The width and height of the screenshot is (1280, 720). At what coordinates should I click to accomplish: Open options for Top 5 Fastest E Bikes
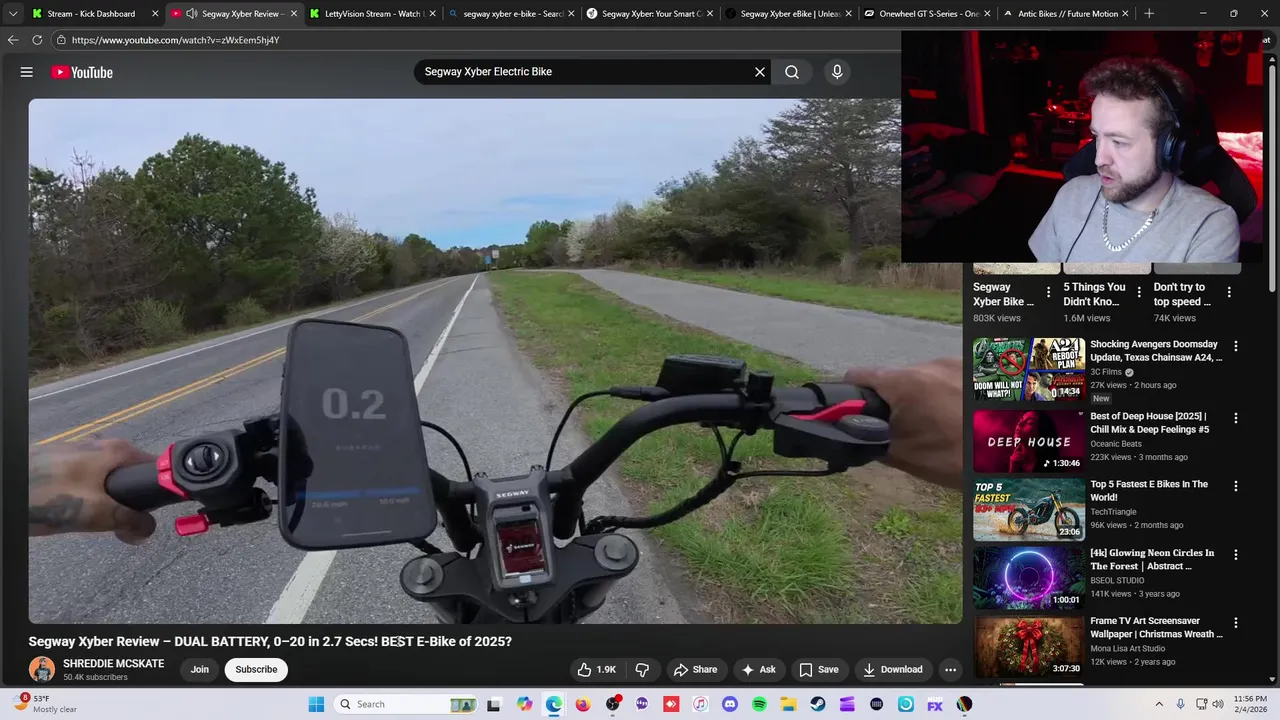(x=1236, y=486)
